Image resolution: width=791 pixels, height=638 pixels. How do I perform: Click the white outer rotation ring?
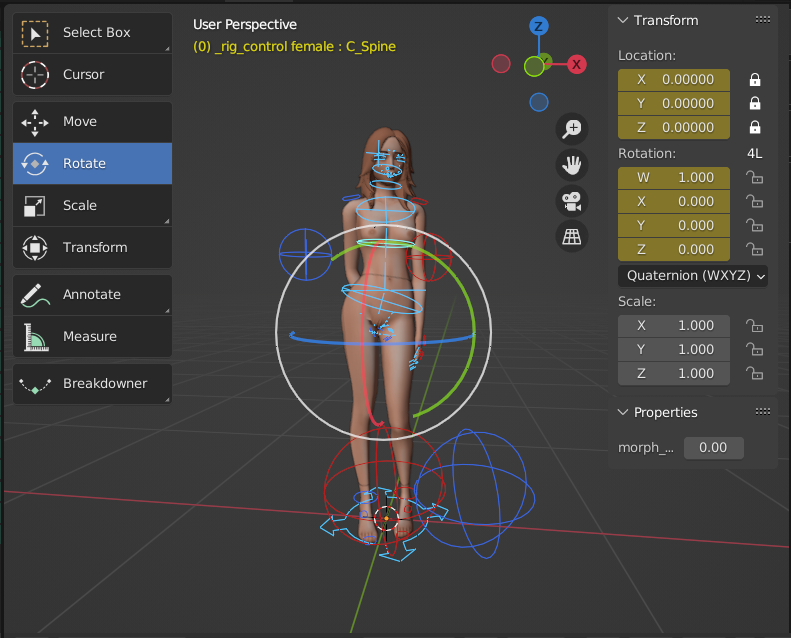click(276, 333)
